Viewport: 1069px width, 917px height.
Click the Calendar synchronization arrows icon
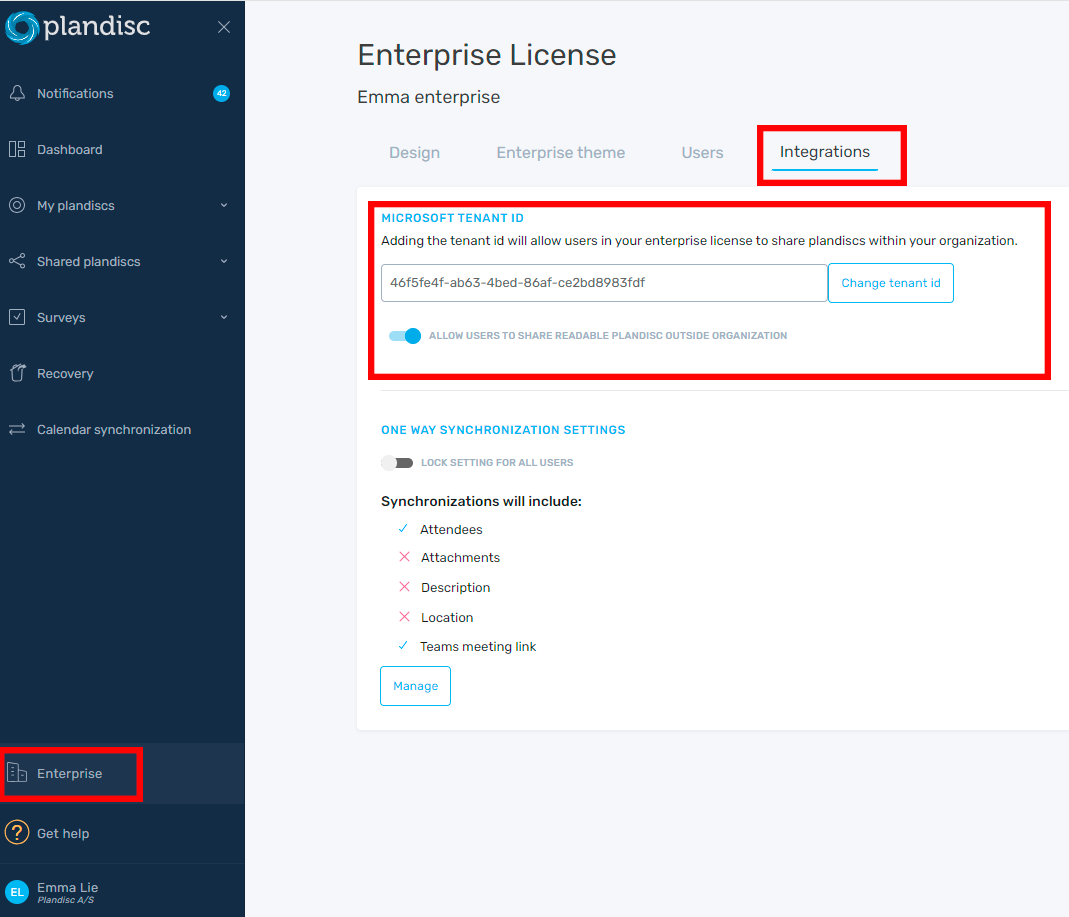(17, 429)
